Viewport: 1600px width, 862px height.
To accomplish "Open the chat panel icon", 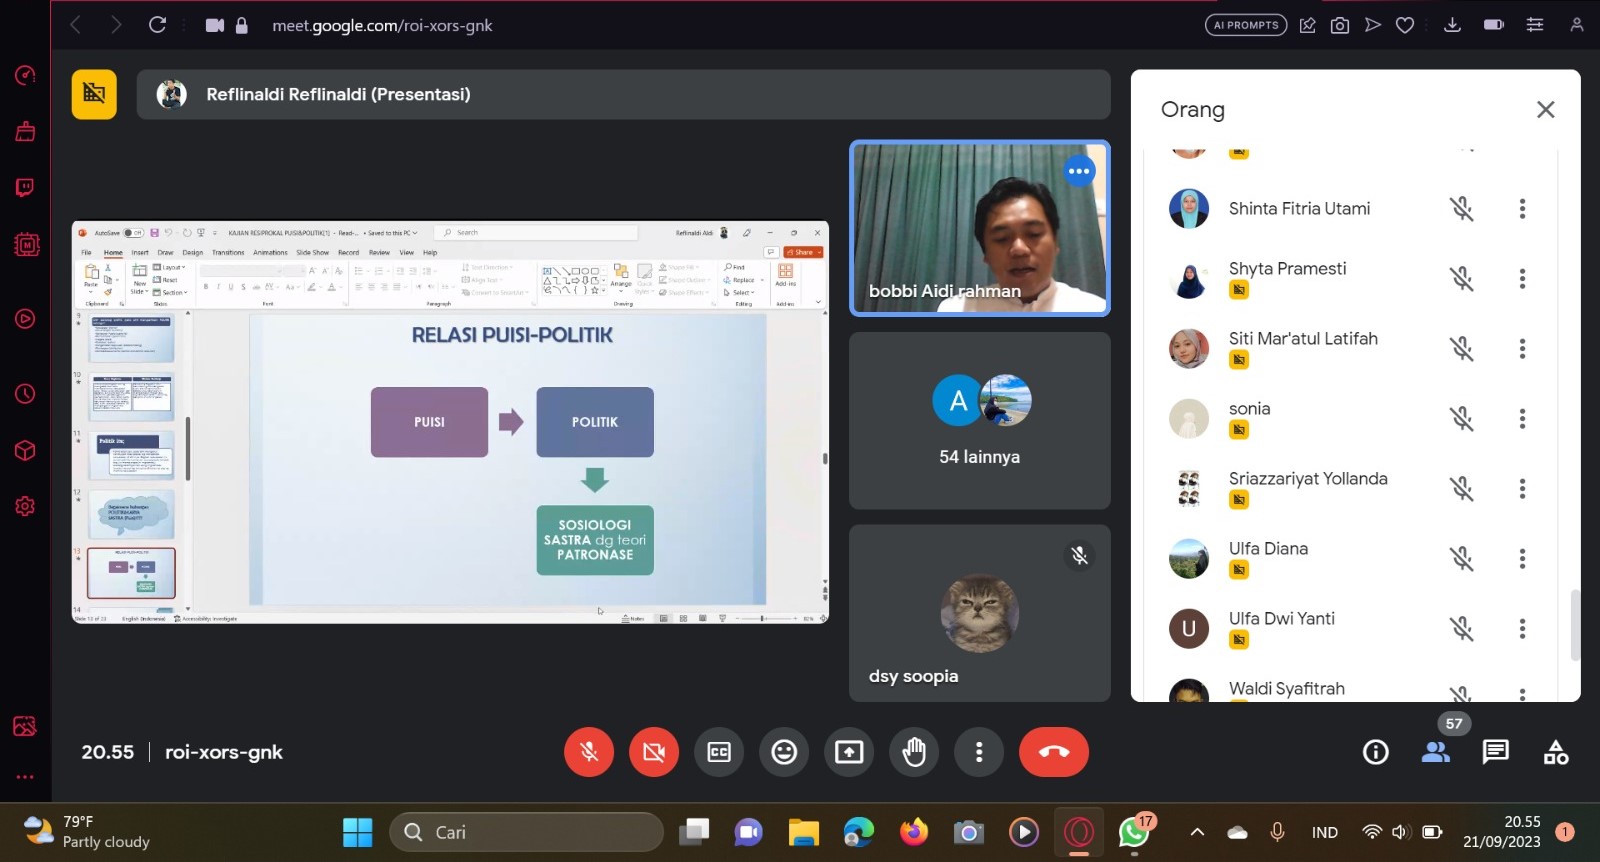I will pos(1495,752).
